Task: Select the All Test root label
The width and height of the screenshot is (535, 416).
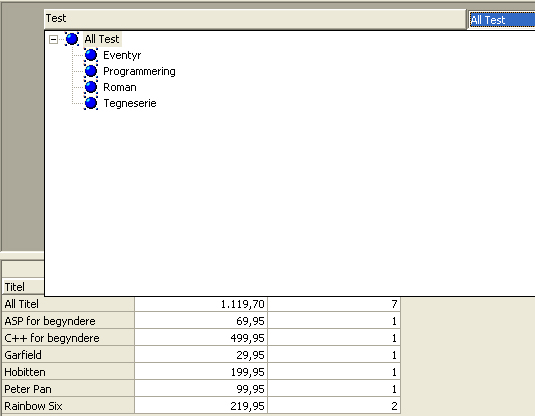Action: (102, 39)
